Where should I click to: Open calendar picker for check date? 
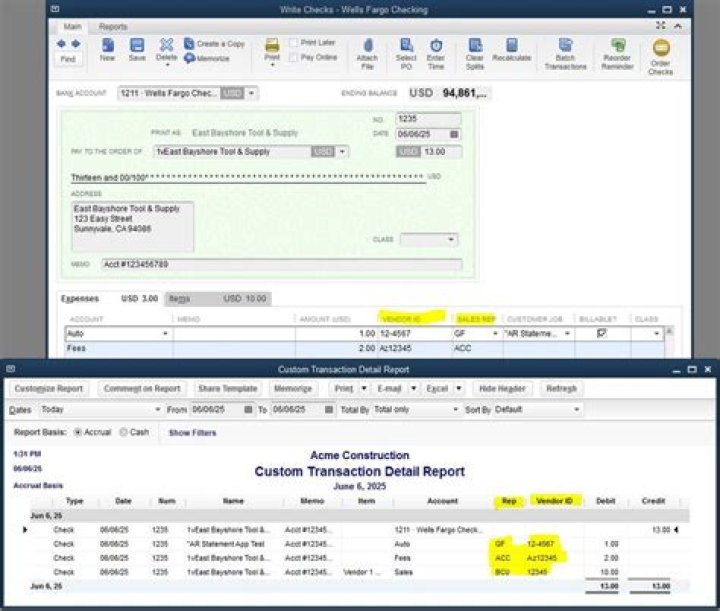(x=454, y=134)
